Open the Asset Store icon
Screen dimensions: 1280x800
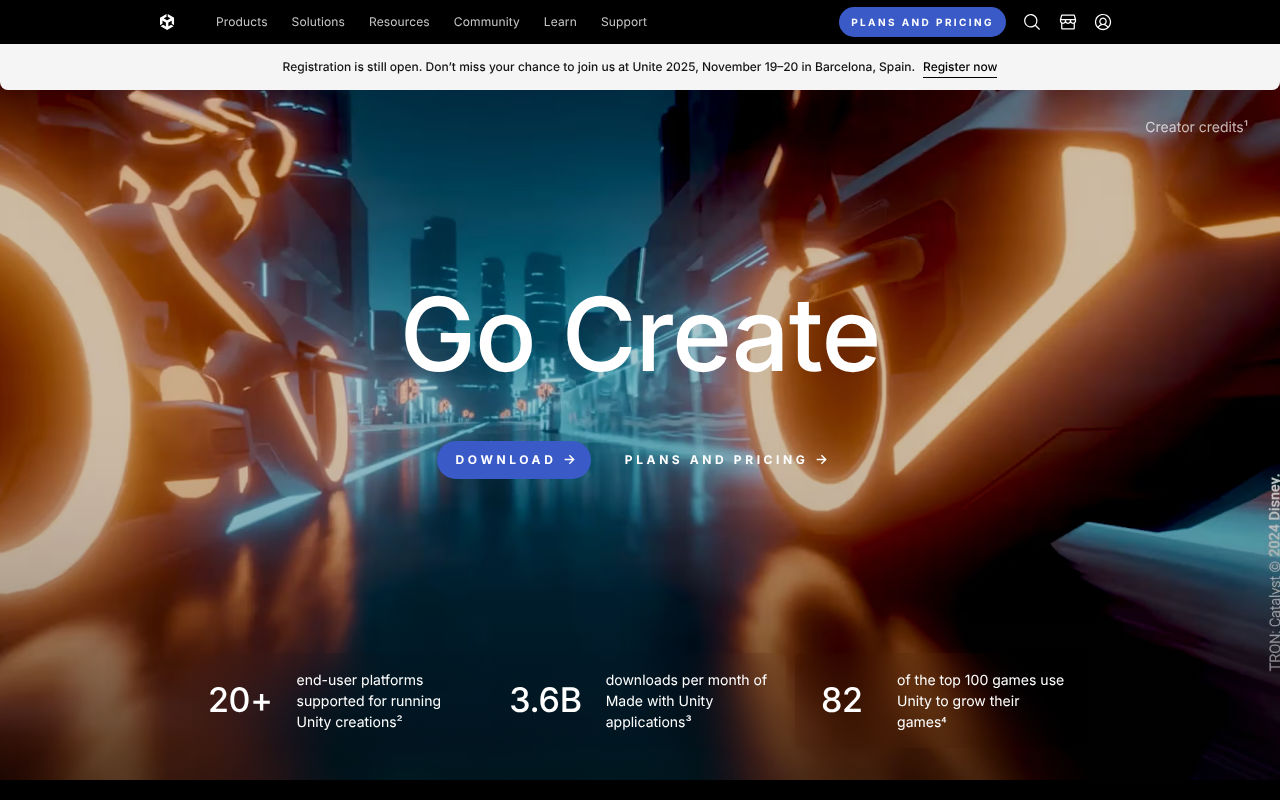[x=1067, y=21]
